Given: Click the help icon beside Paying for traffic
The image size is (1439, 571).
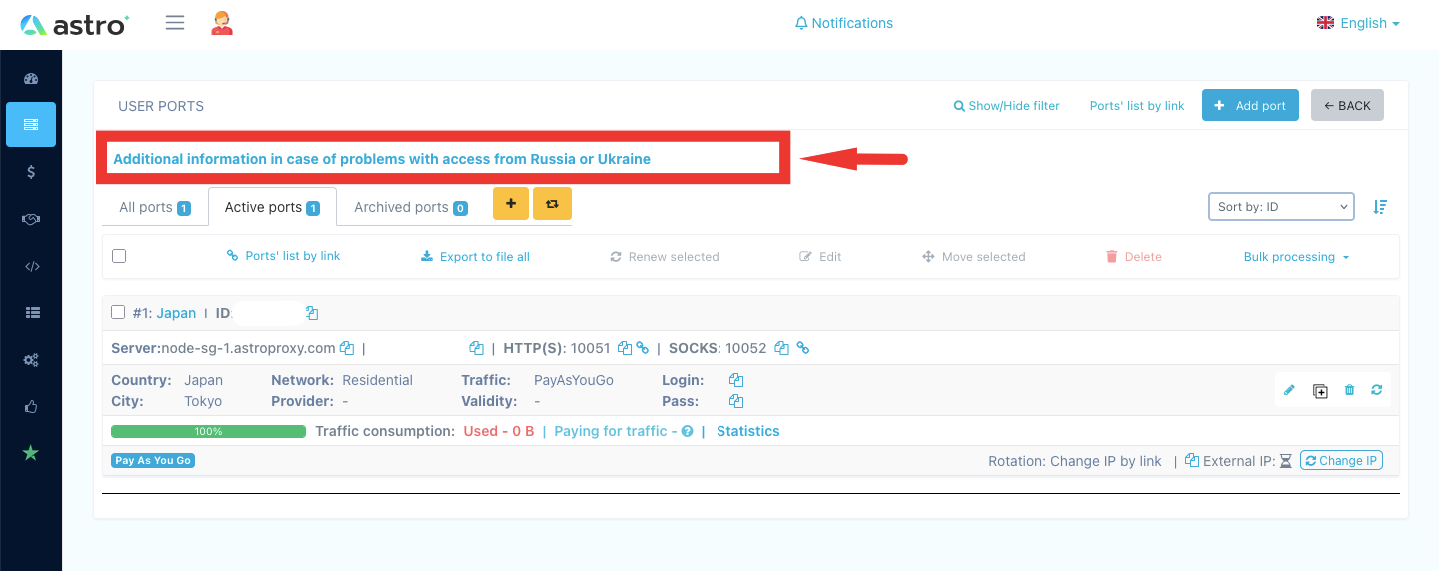Looking at the screenshot, I should tap(687, 432).
